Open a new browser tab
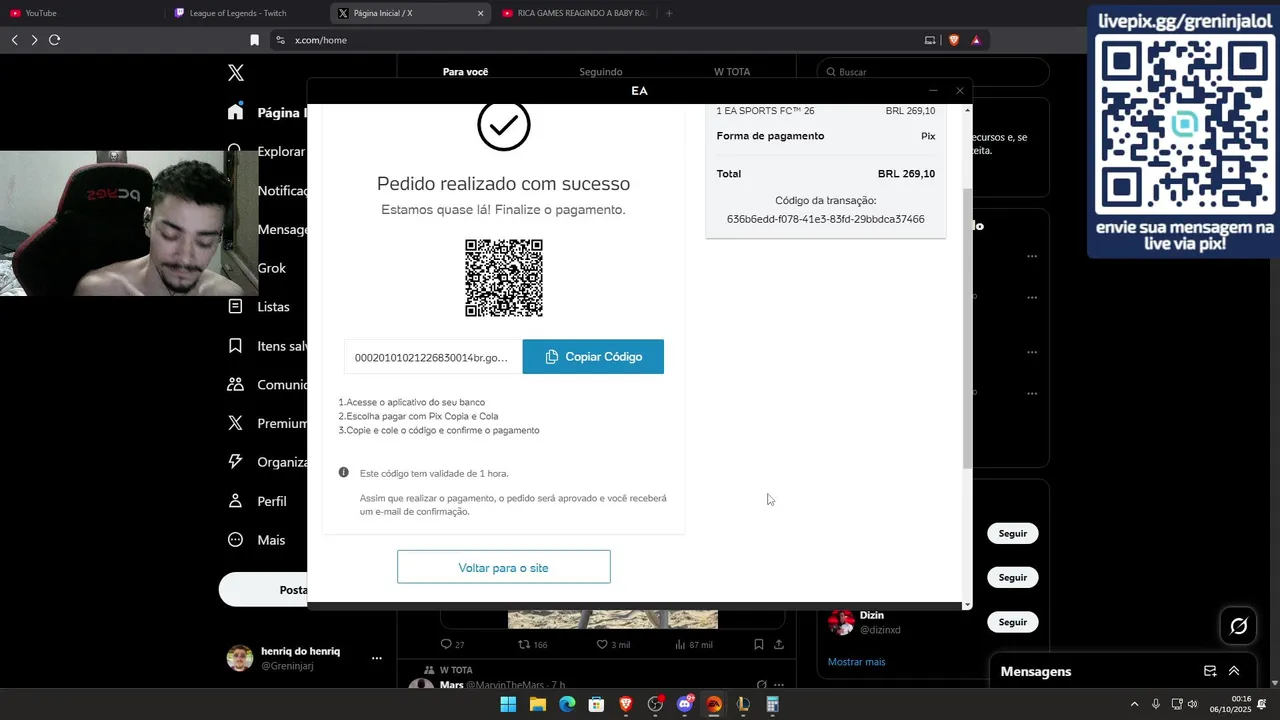The width and height of the screenshot is (1280, 720). (669, 13)
